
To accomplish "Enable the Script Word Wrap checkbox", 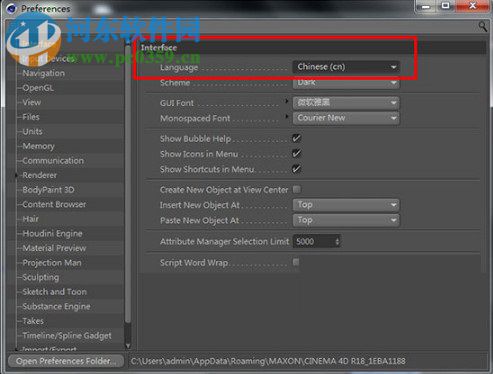I will (296, 262).
